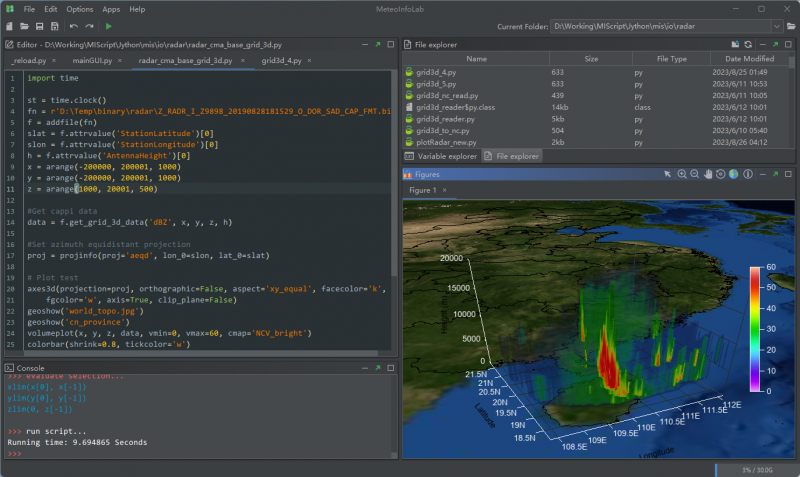
Task: Expand the Current Folder path dropdown
Action: point(775,25)
